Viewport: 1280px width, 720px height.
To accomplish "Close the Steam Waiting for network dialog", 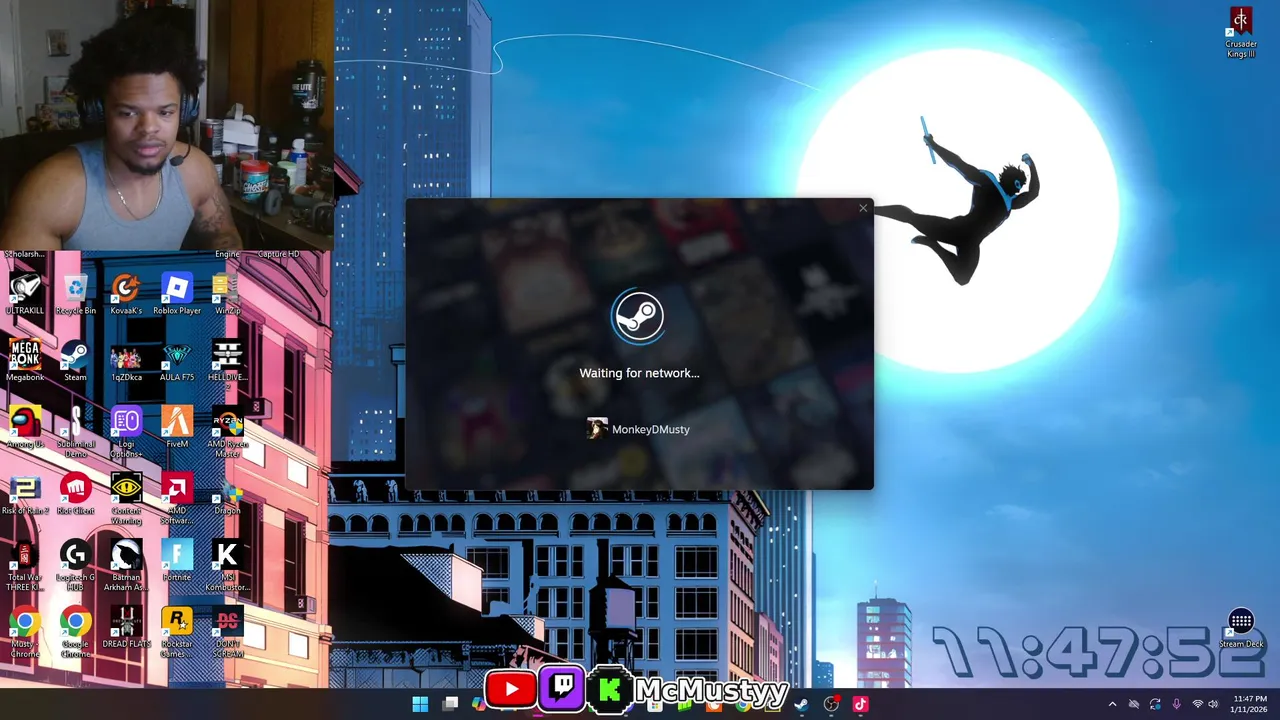I will coord(863,209).
